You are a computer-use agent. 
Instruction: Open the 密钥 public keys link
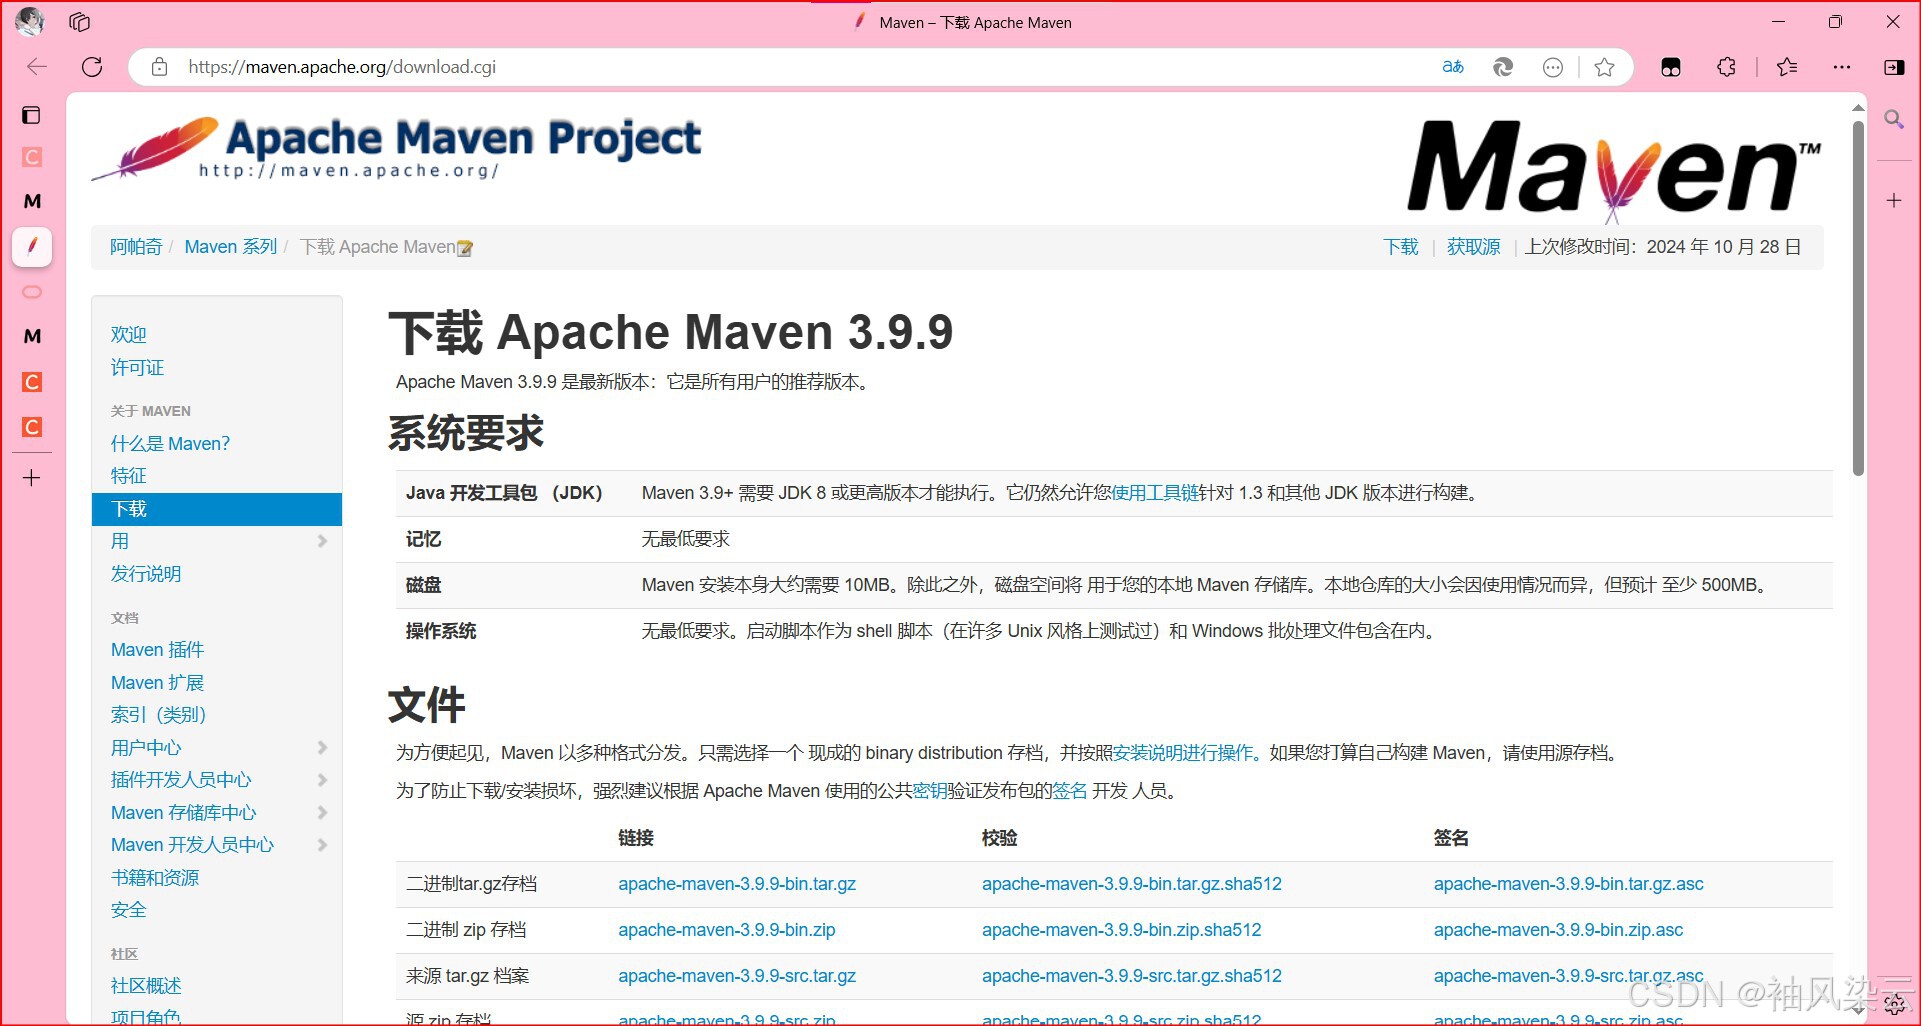point(930,791)
